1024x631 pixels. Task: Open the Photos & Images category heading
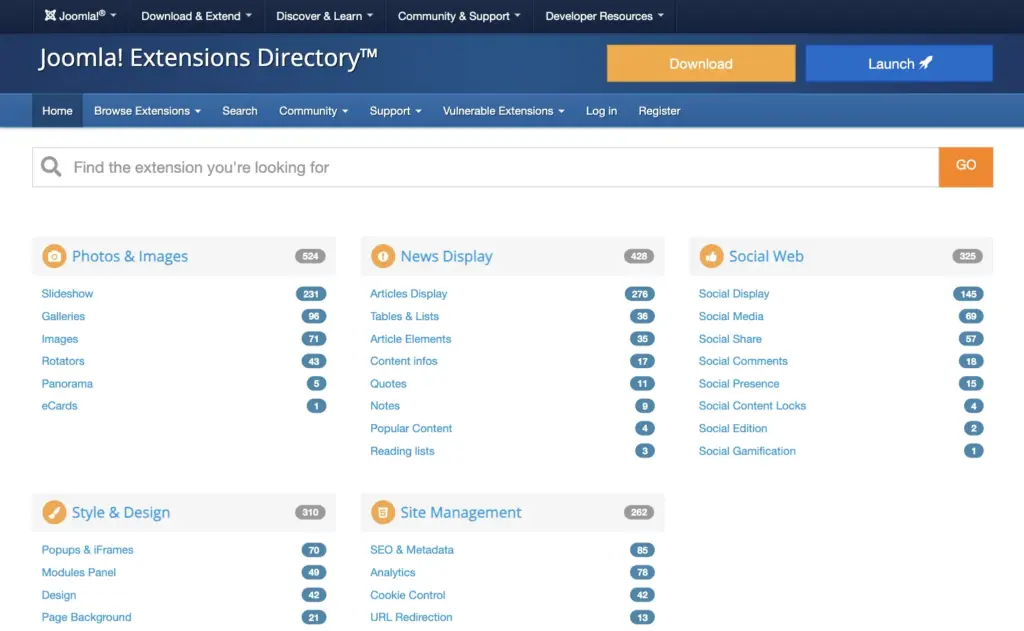coord(129,256)
